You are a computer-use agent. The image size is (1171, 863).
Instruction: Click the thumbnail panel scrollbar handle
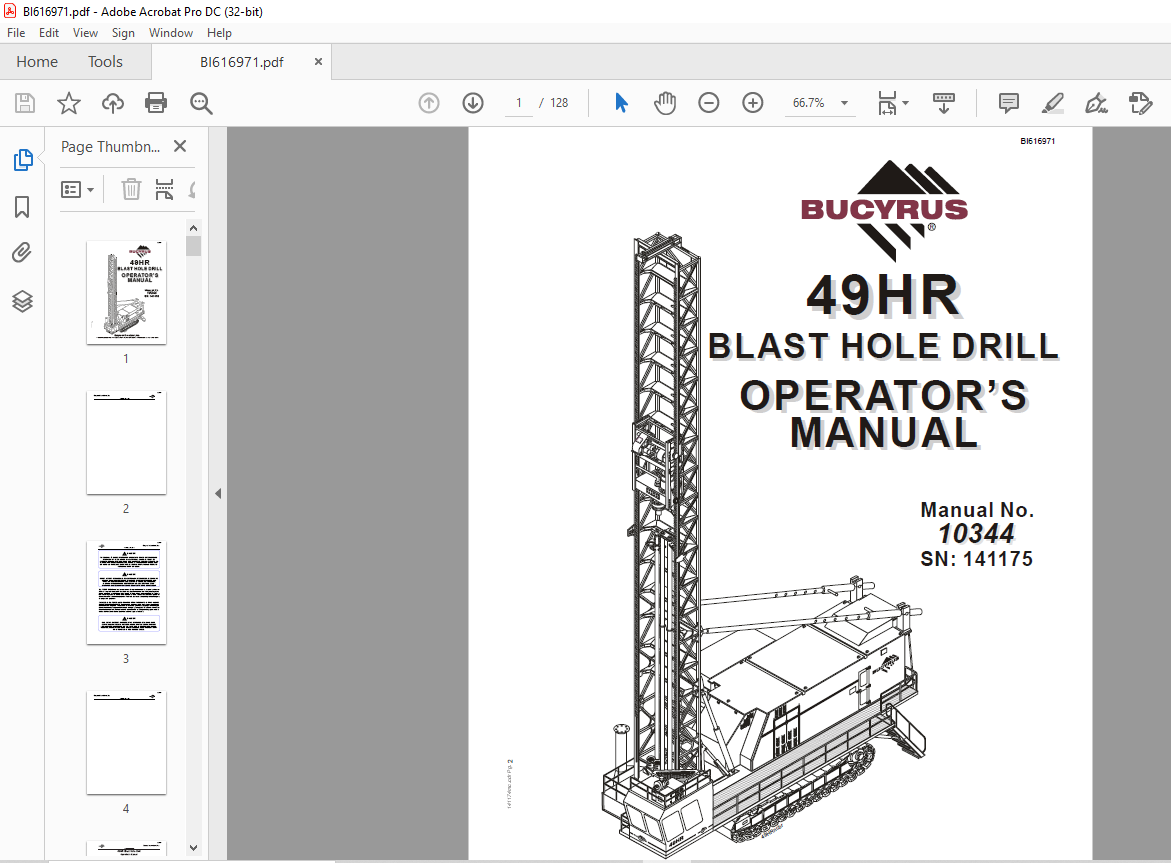tap(193, 246)
